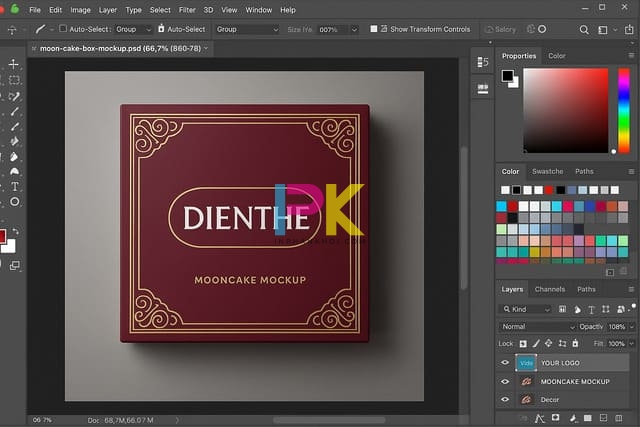Filter layers by type (T) icon
The height and width of the screenshot is (427, 640).
click(x=591, y=309)
